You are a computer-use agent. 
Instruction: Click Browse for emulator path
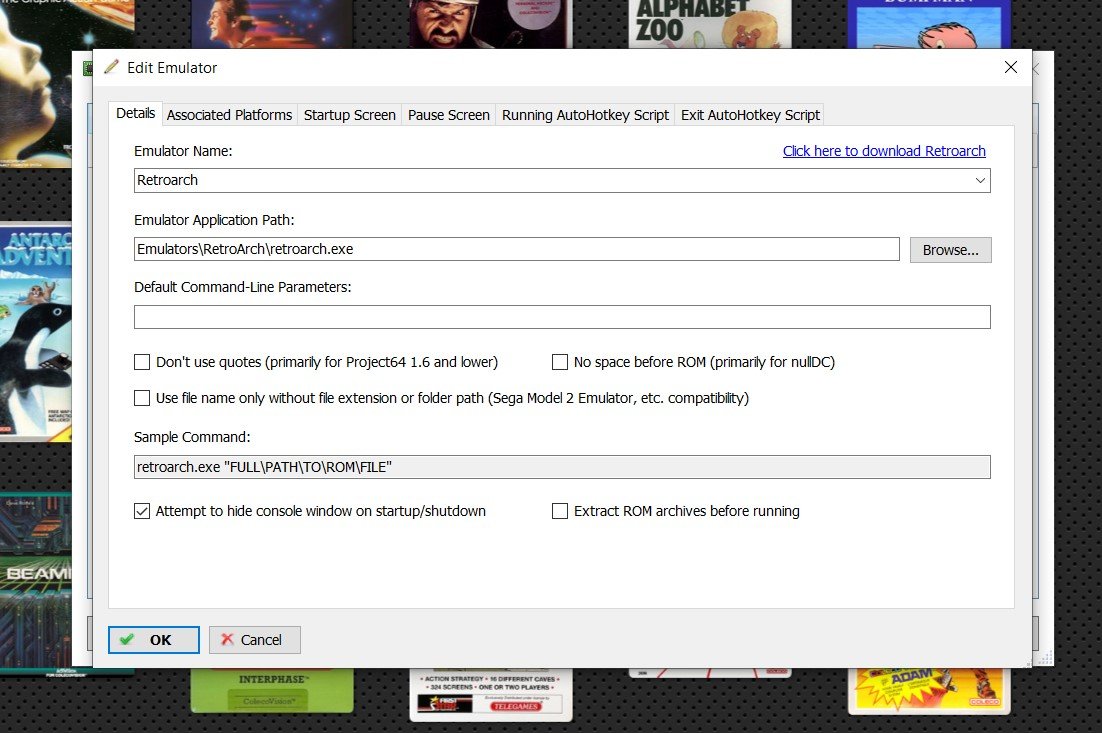(950, 250)
